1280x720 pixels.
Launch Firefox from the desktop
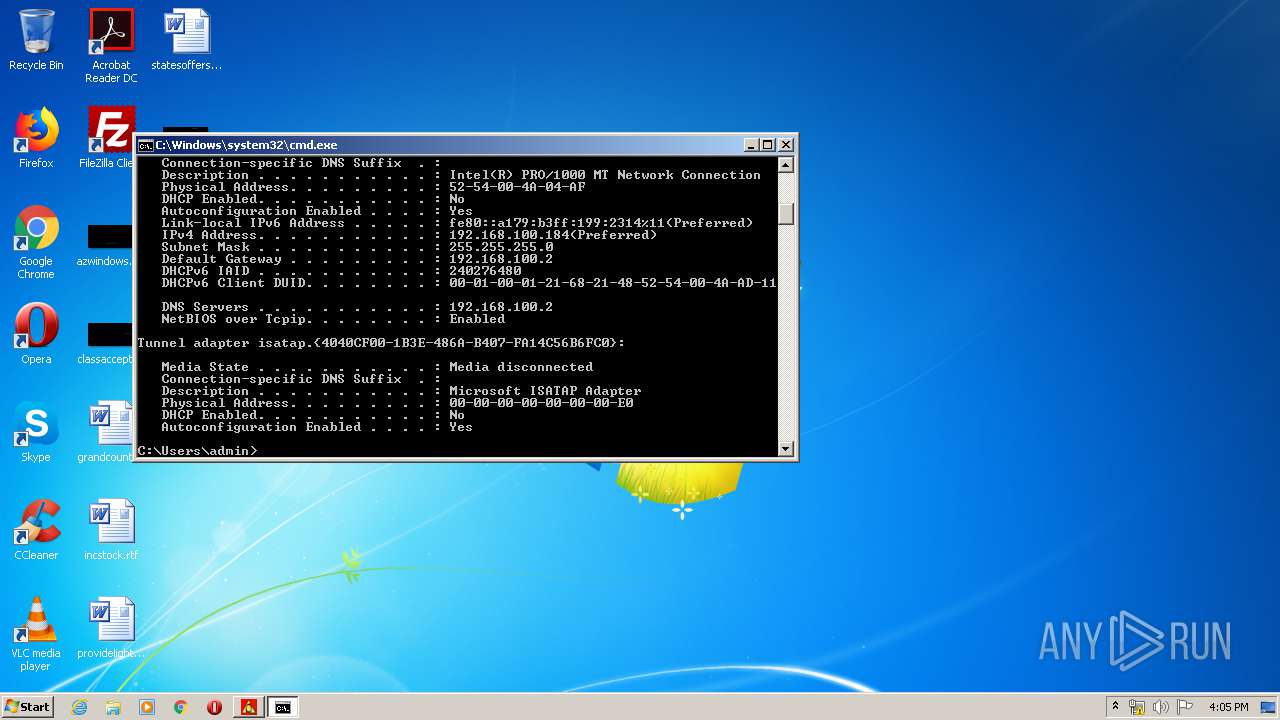[x=36, y=138]
